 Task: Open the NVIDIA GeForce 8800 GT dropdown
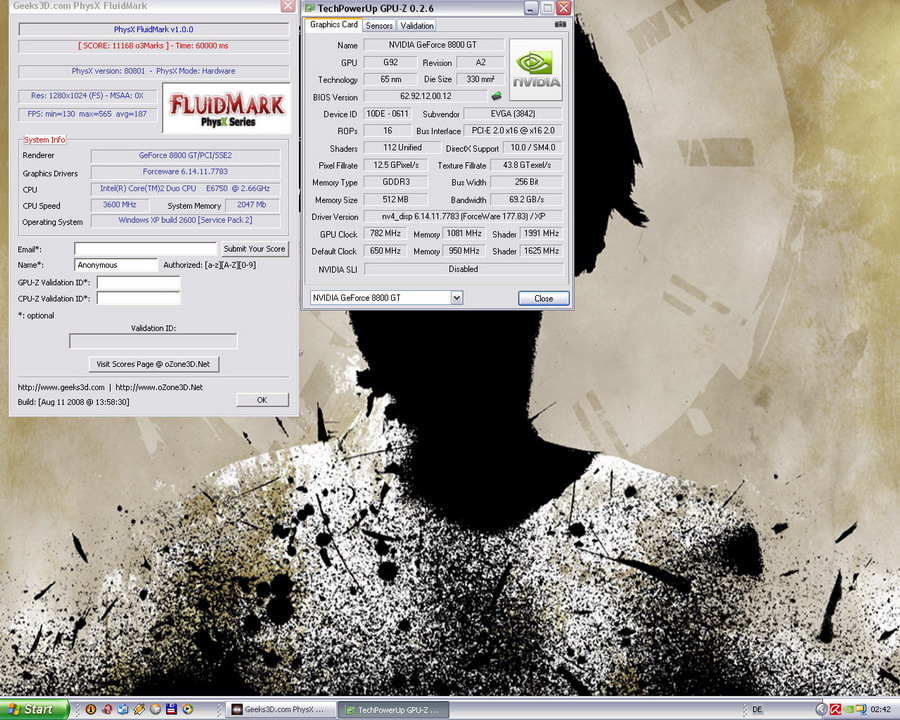[x=456, y=297]
